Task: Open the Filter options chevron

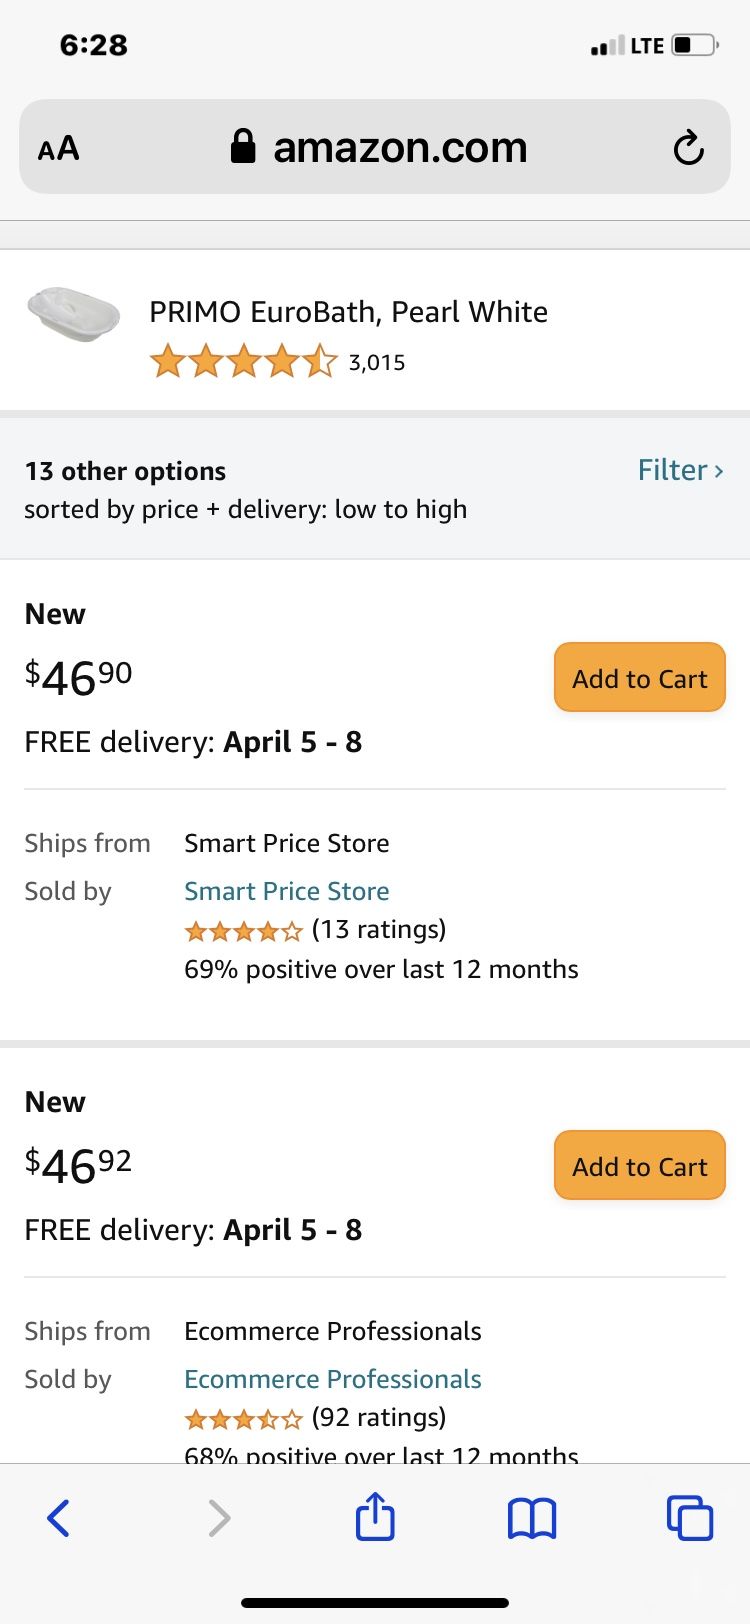Action: 680,470
